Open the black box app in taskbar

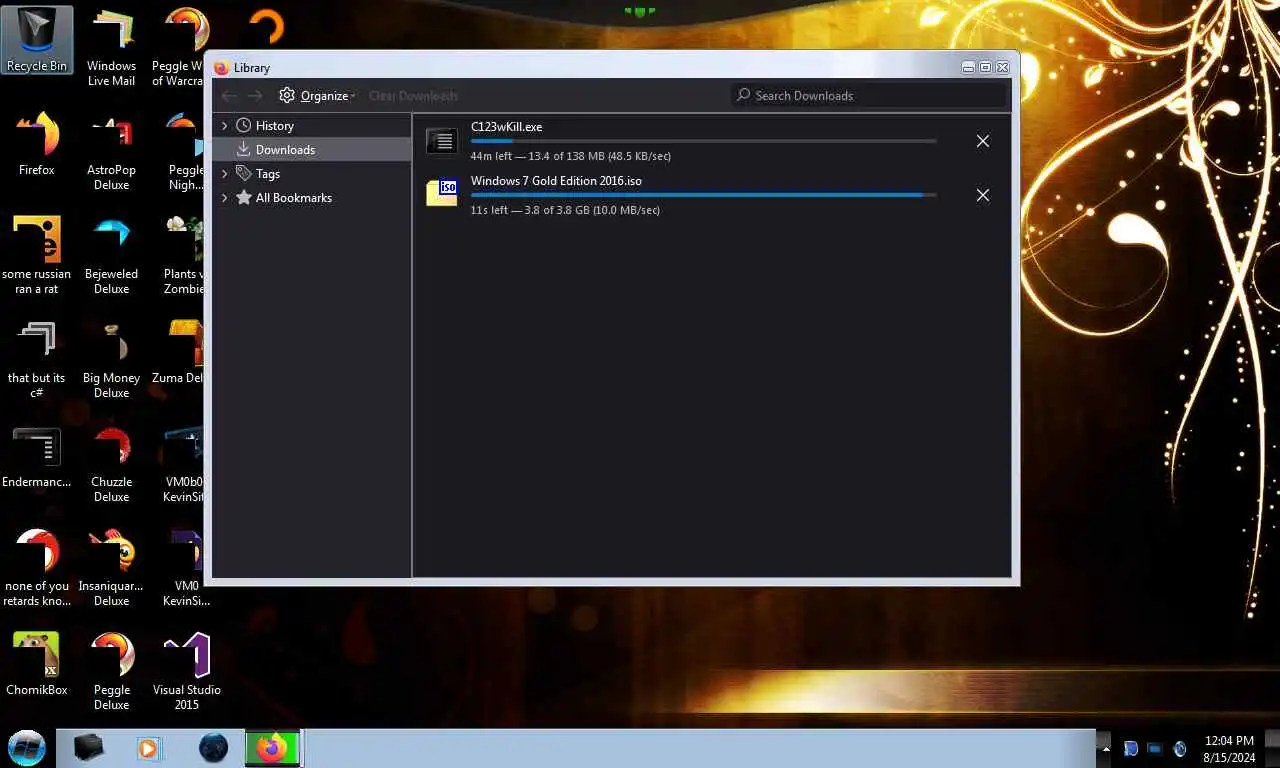[x=88, y=747]
